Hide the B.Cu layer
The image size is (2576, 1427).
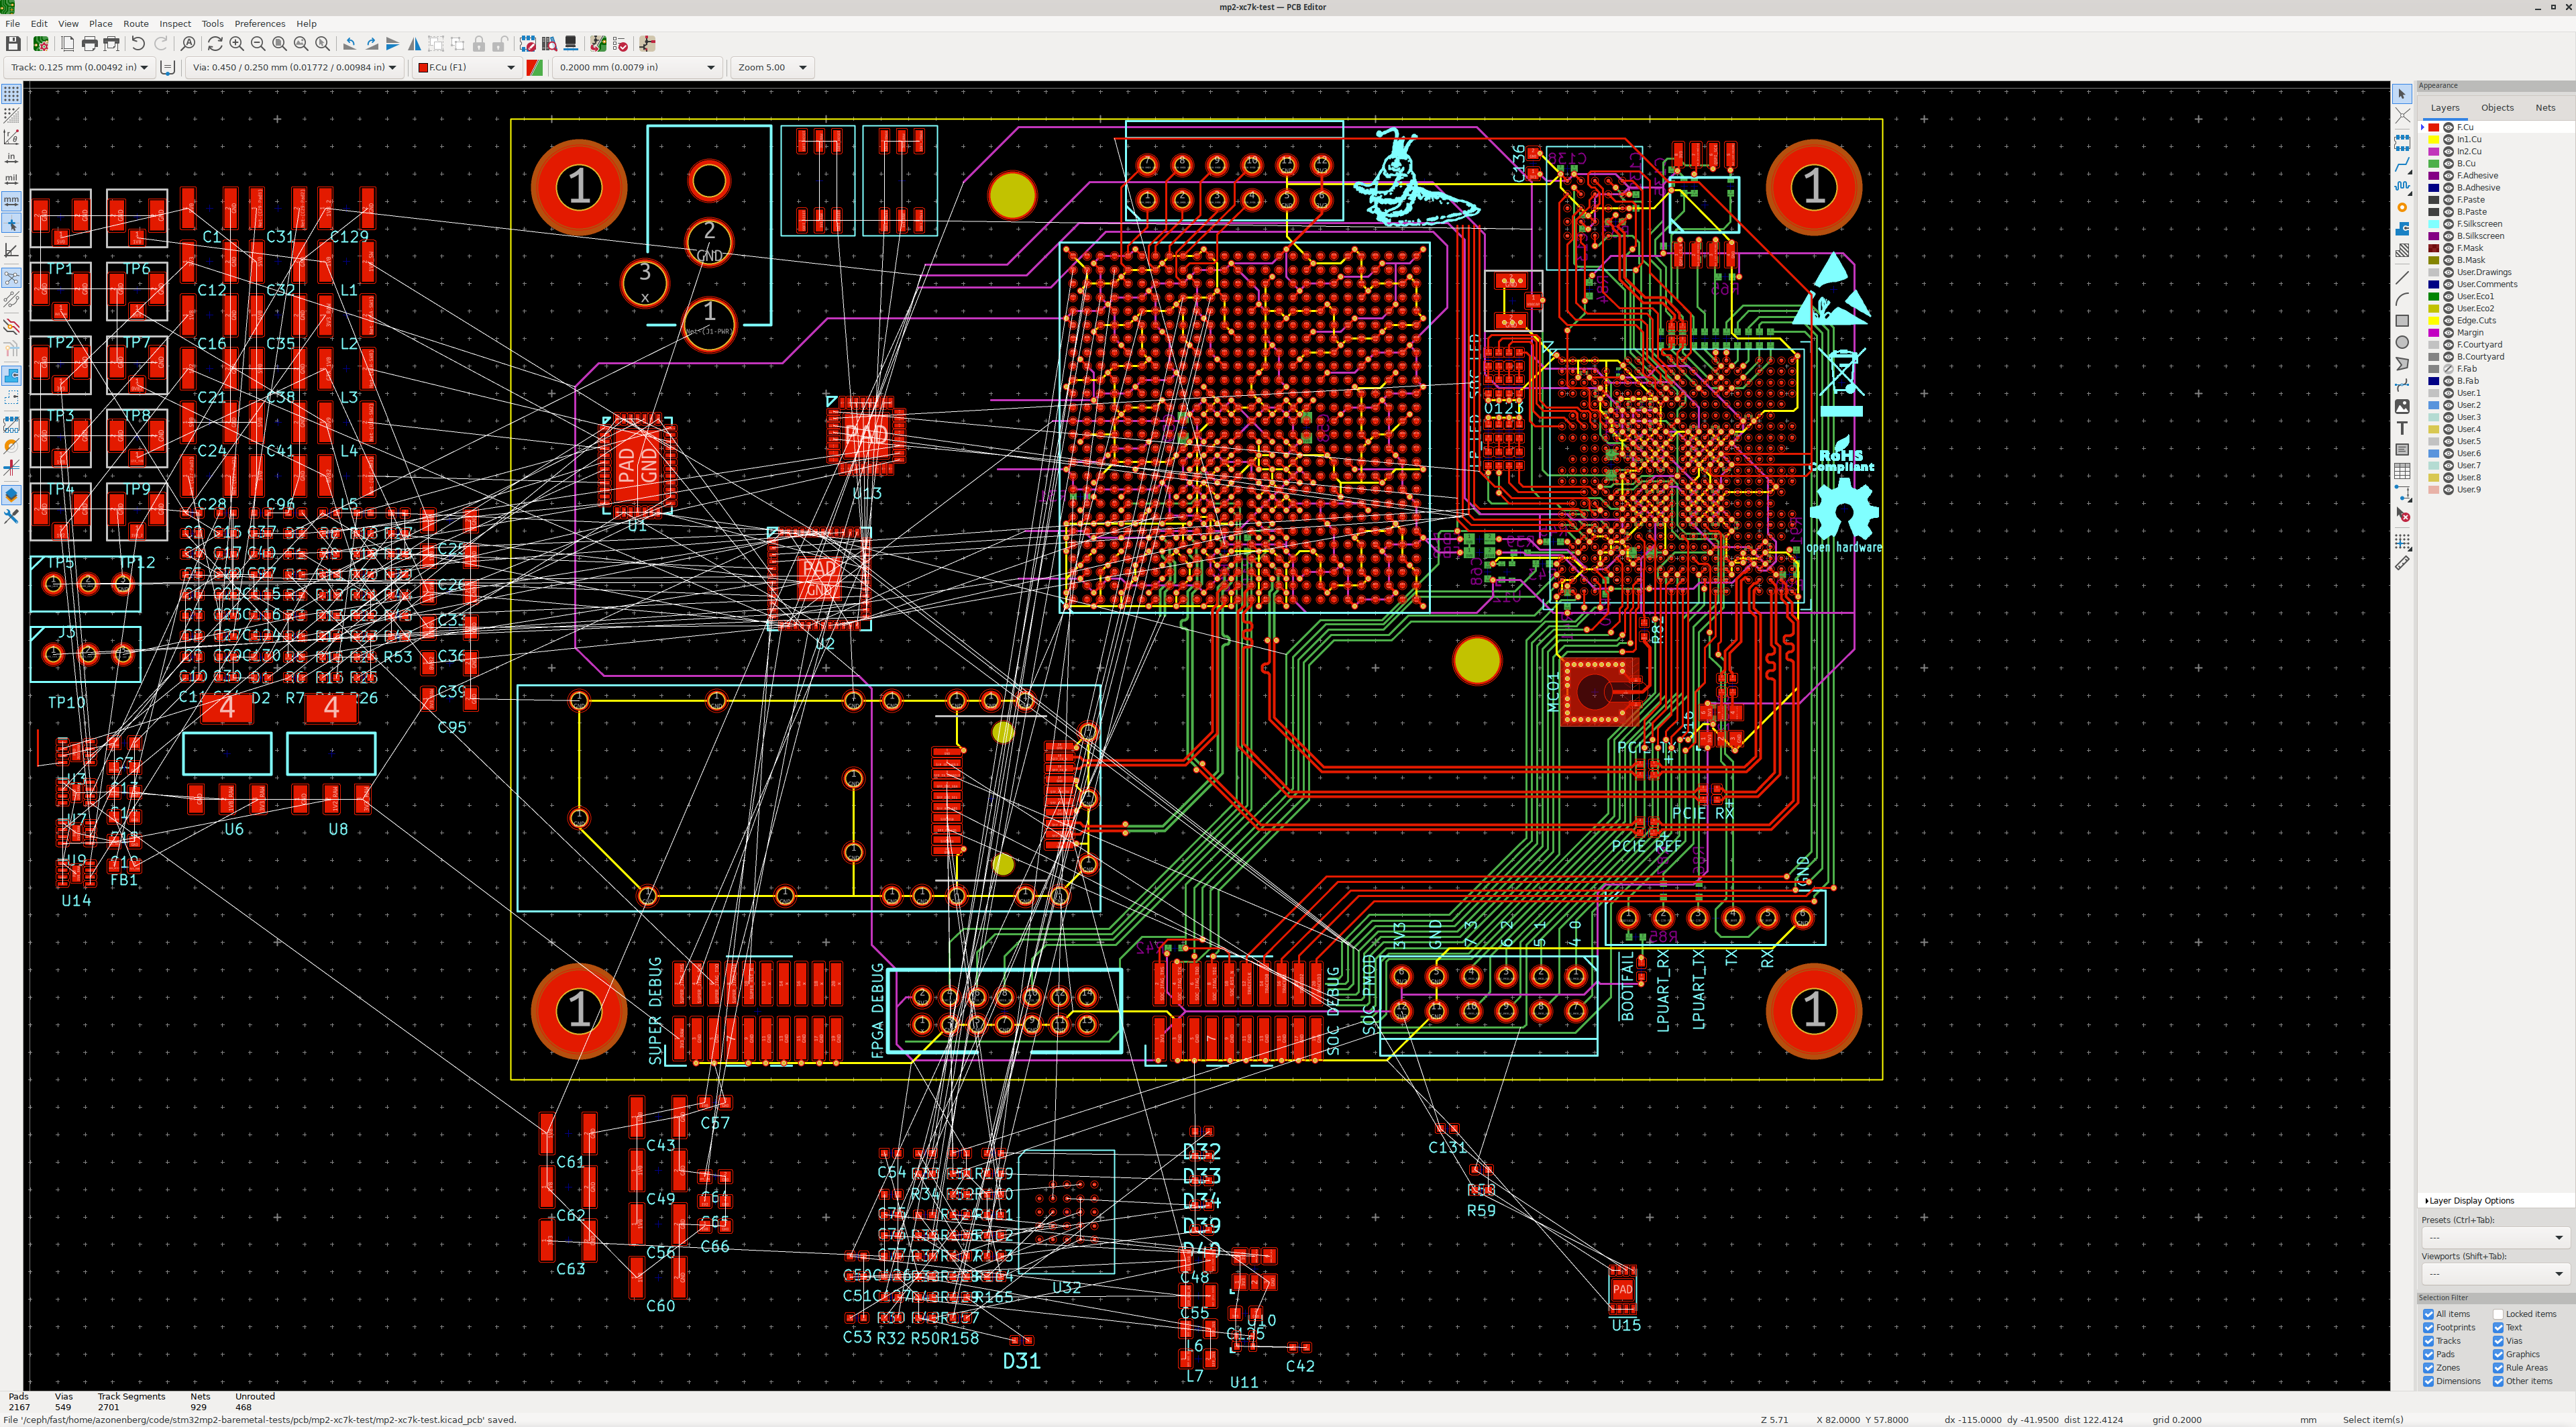tap(2449, 163)
